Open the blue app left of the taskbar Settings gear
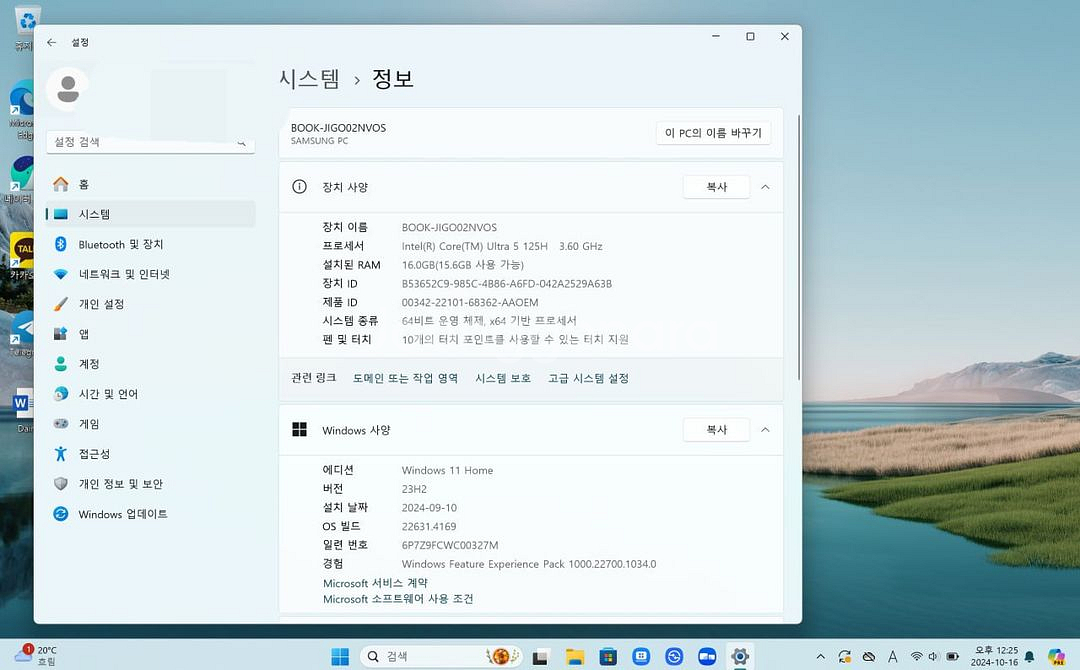The image size is (1080, 670). click(x=707, y=657)
